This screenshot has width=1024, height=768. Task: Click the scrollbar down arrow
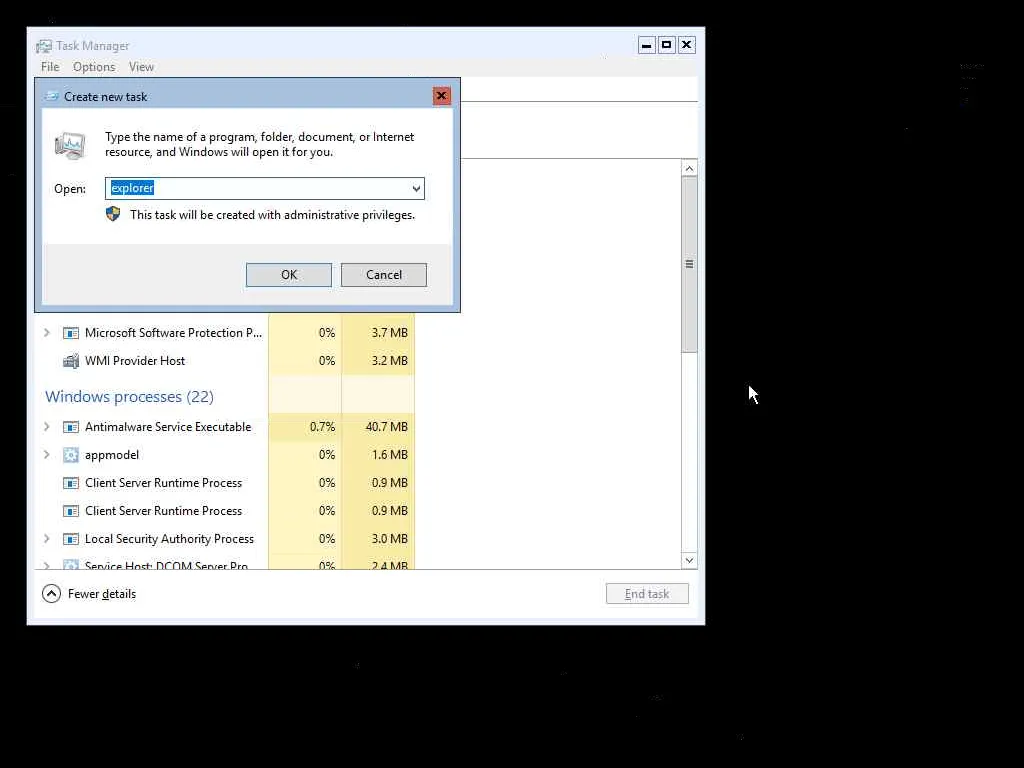click(x=689, y=560)
